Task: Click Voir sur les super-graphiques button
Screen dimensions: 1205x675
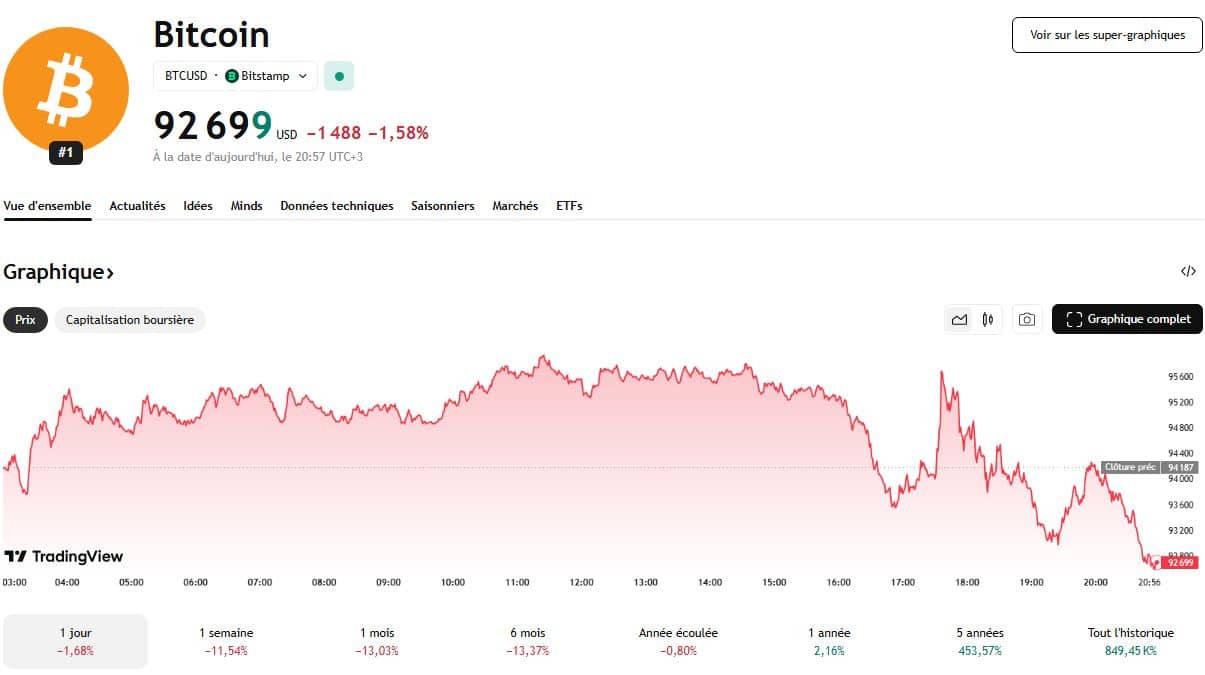Action: 1107,35
